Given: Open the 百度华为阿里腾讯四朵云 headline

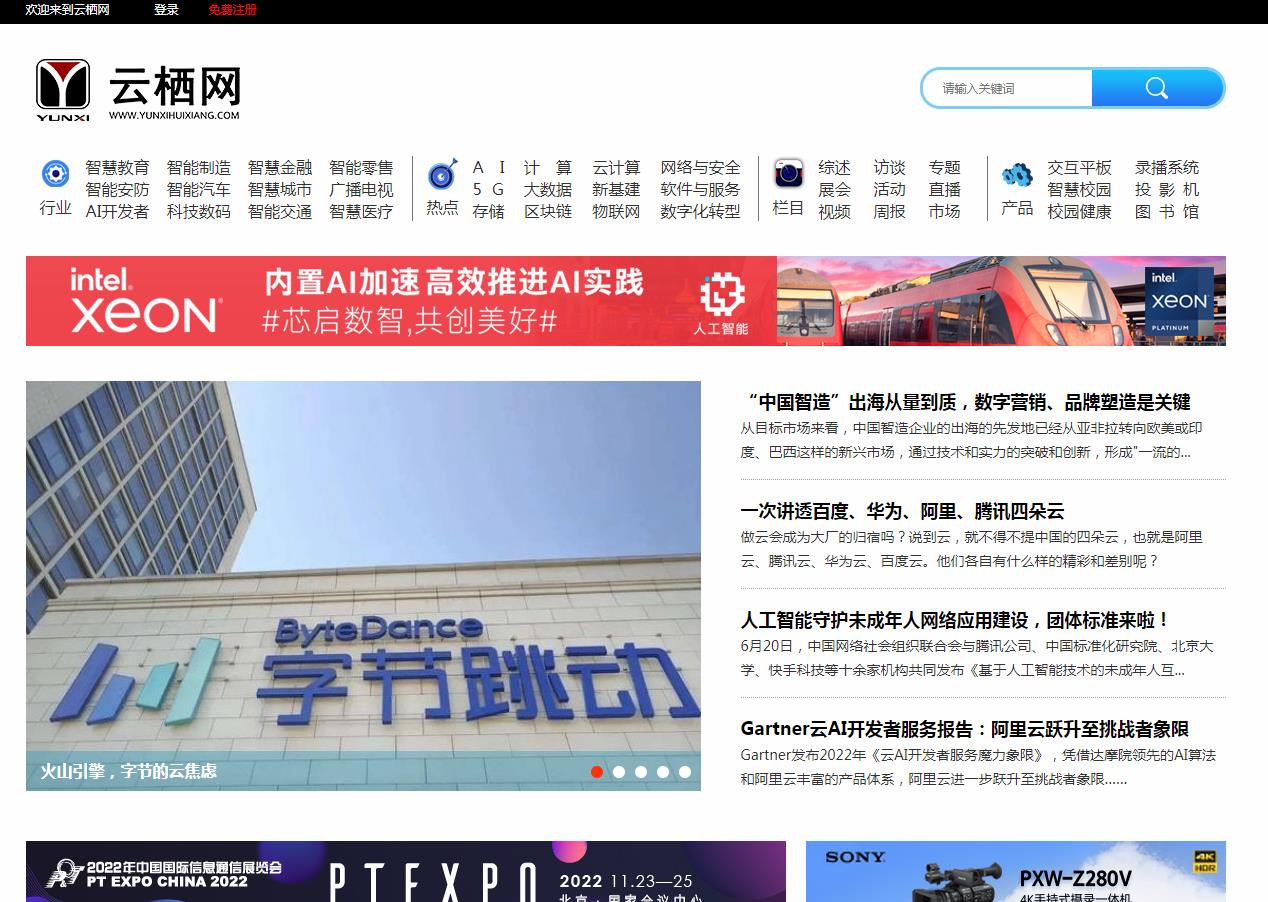Looking at the screenshot, I should [903, 511].
